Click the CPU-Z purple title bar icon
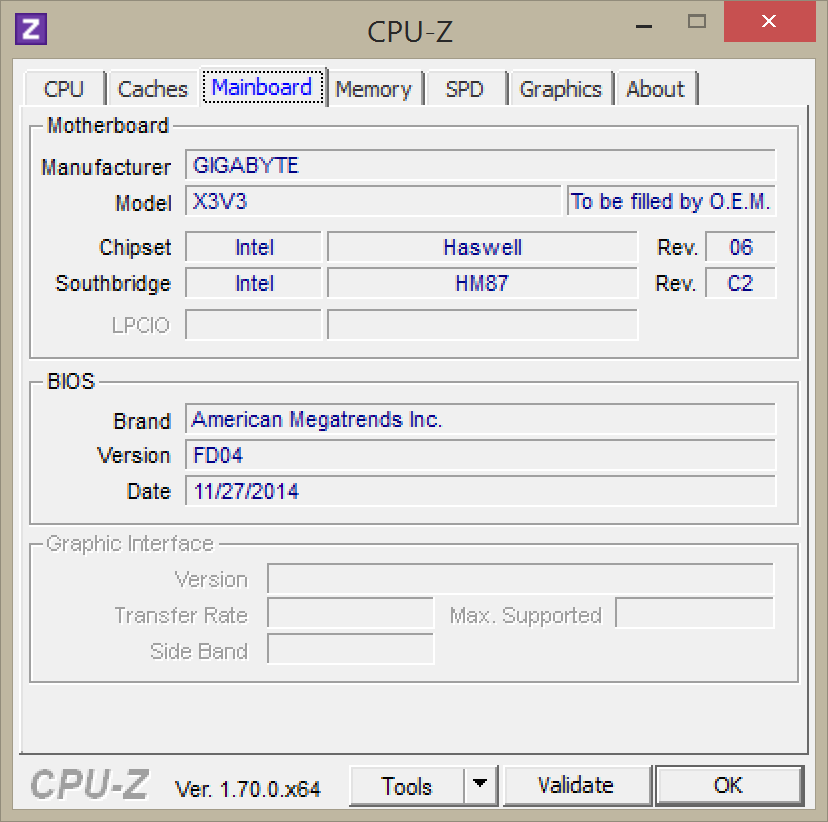The width and height of the screenshot is (828, 822). point(32,28)
